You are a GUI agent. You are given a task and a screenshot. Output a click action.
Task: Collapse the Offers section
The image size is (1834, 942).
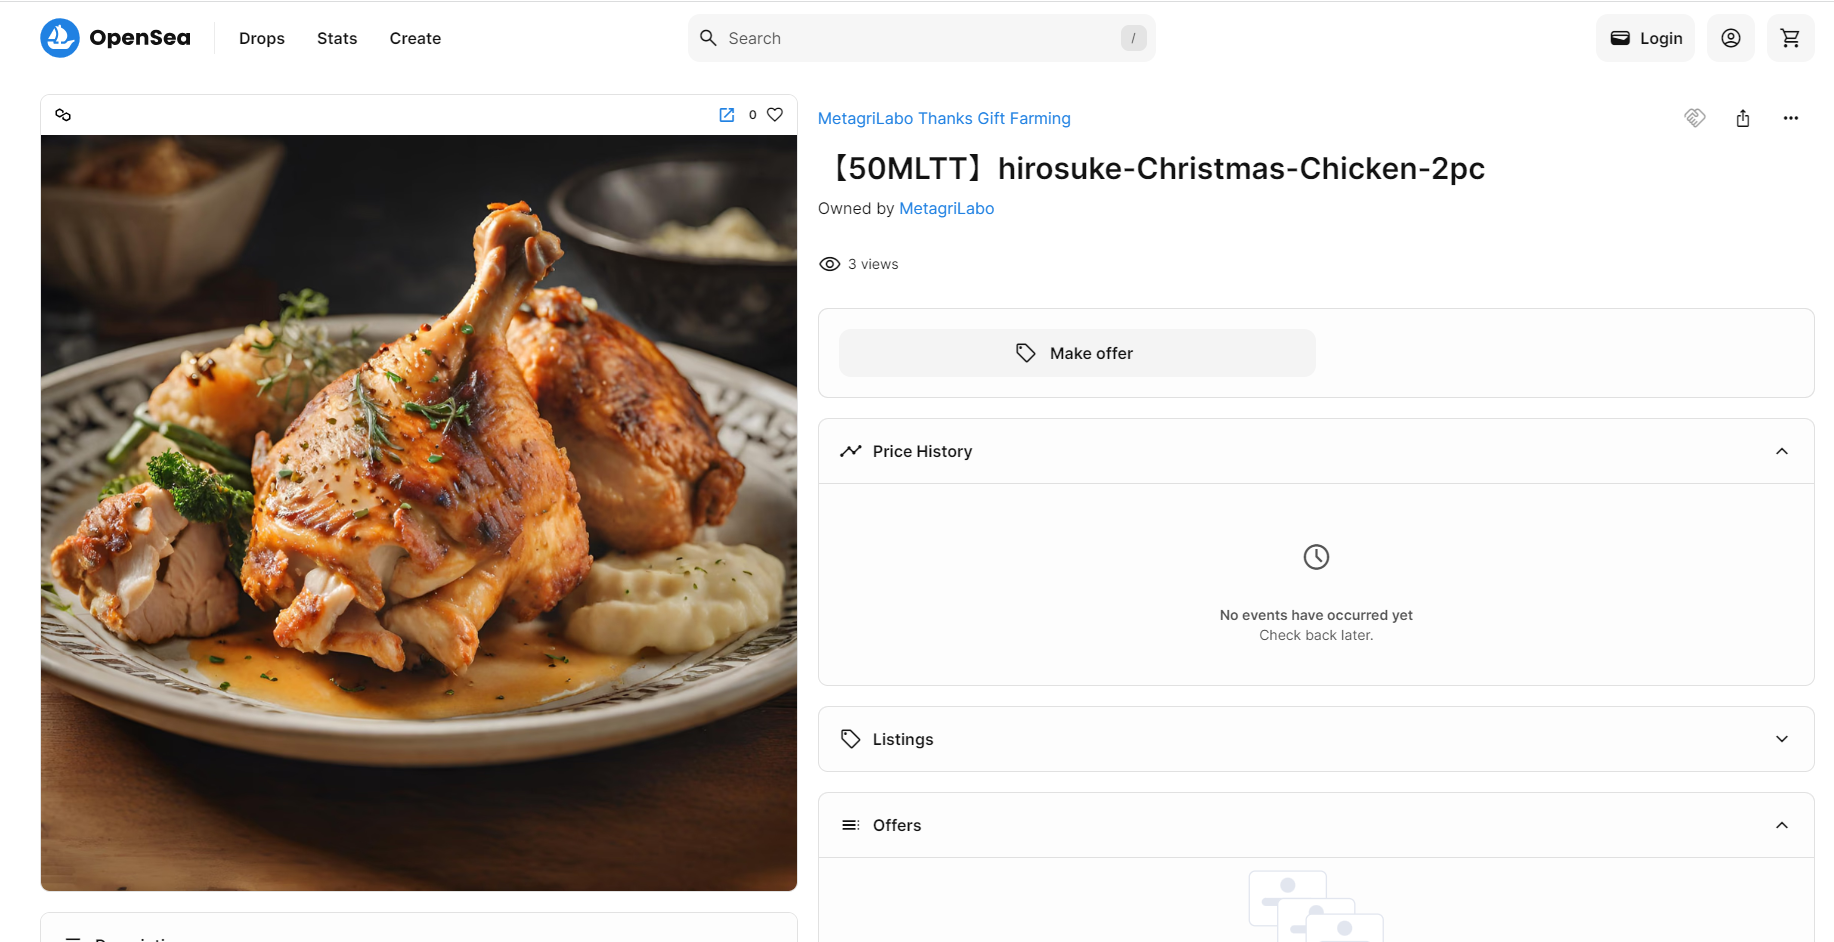1781,825
